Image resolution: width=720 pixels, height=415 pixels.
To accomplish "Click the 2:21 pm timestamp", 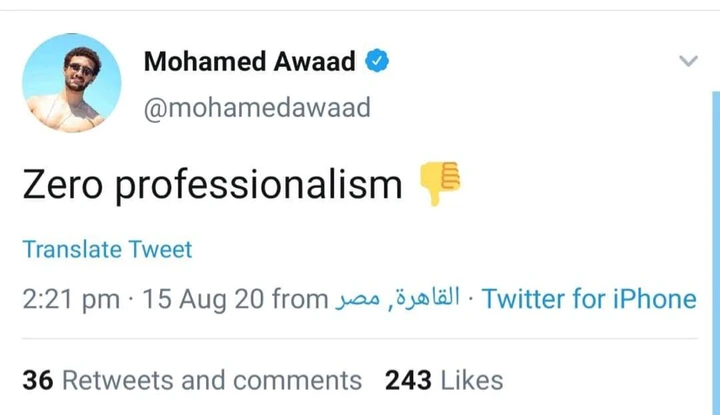I will point(71,299).
